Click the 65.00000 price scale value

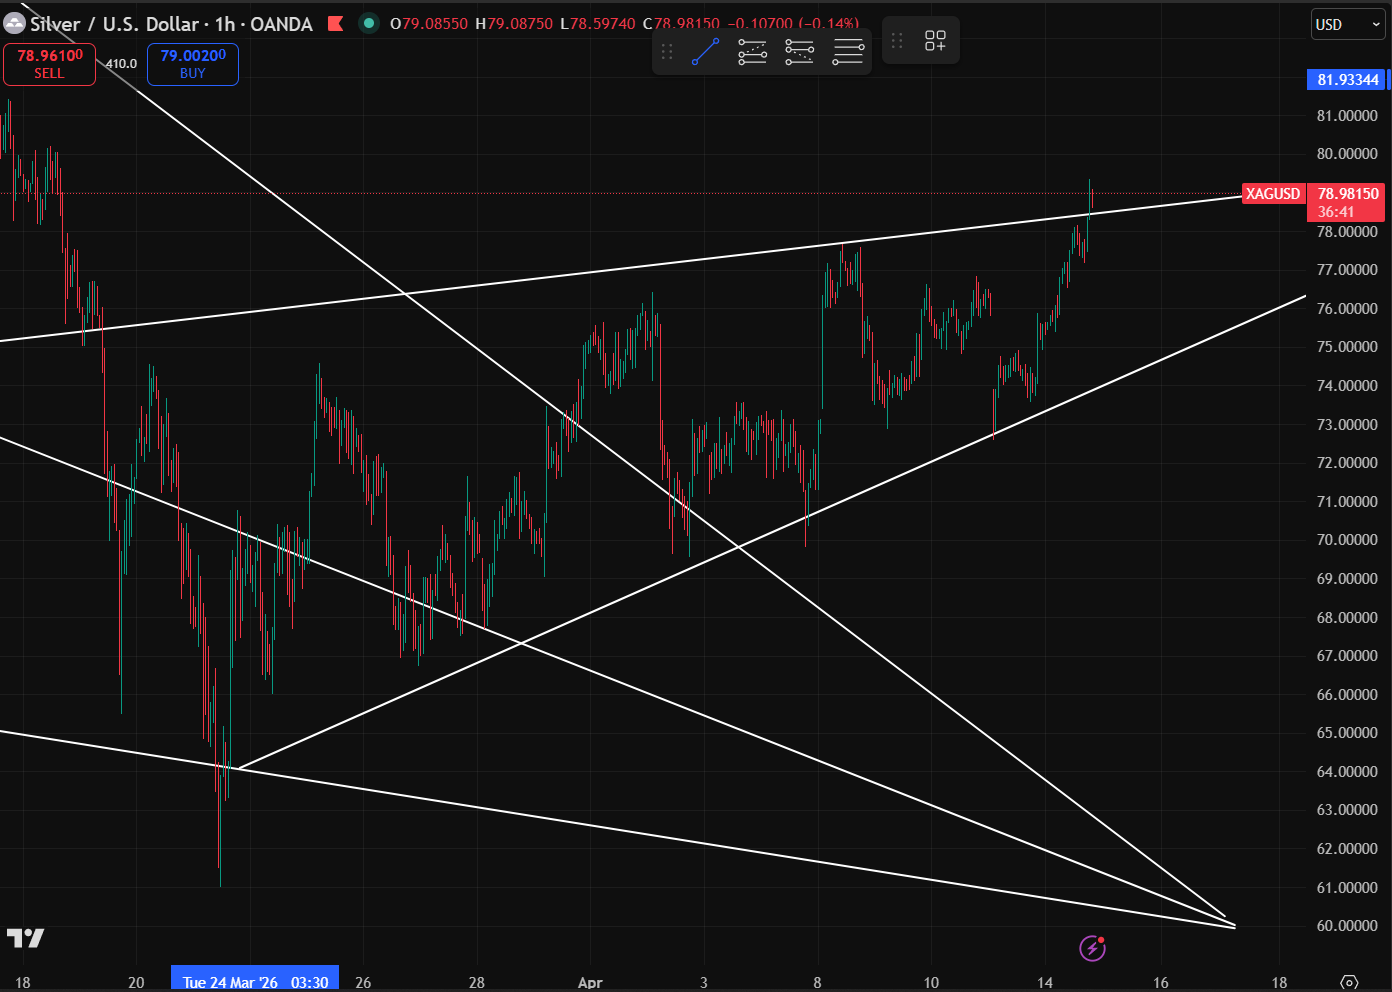tap(1347, 733)
